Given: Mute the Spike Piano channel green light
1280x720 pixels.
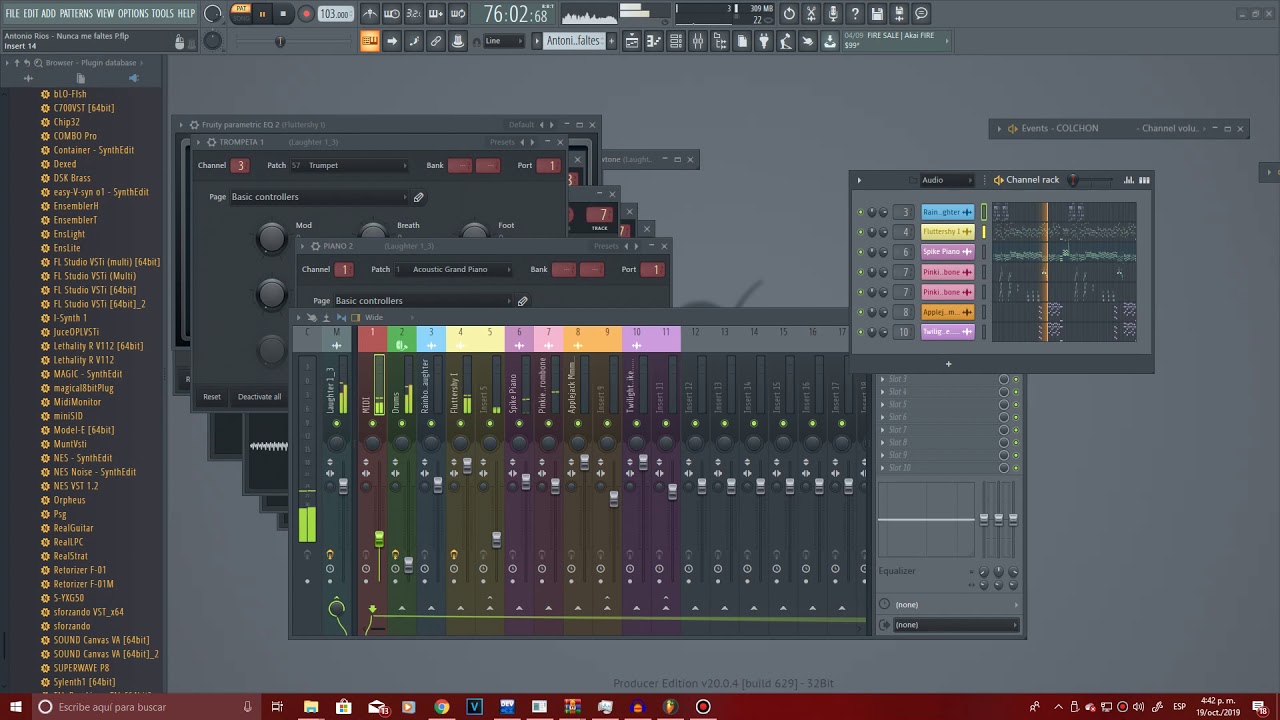Looking at the screenshot, I should 860,252.
